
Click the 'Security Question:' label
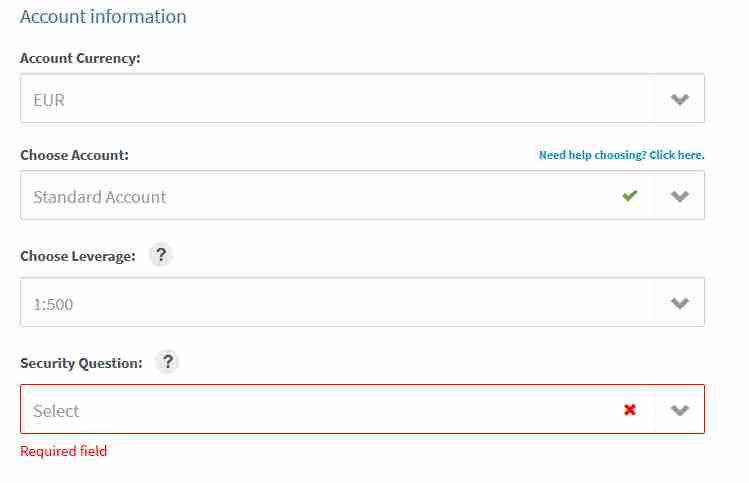coord(81,364)
